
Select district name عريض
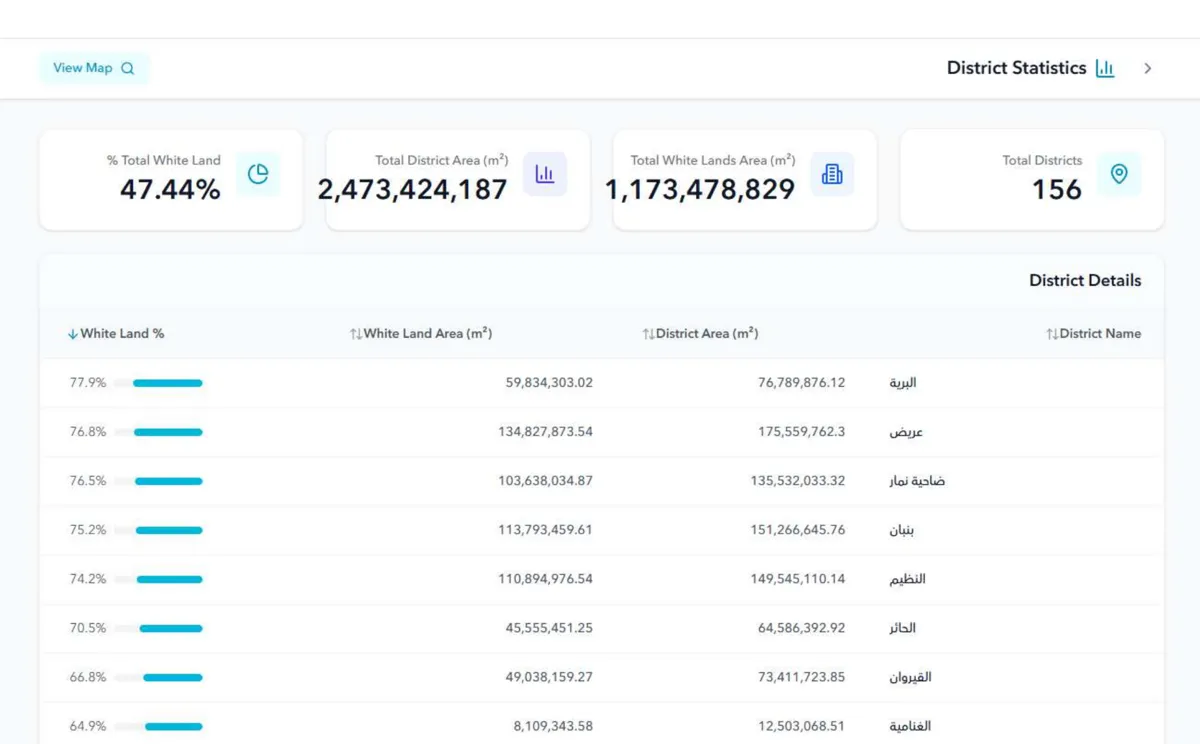click(906, 432)
